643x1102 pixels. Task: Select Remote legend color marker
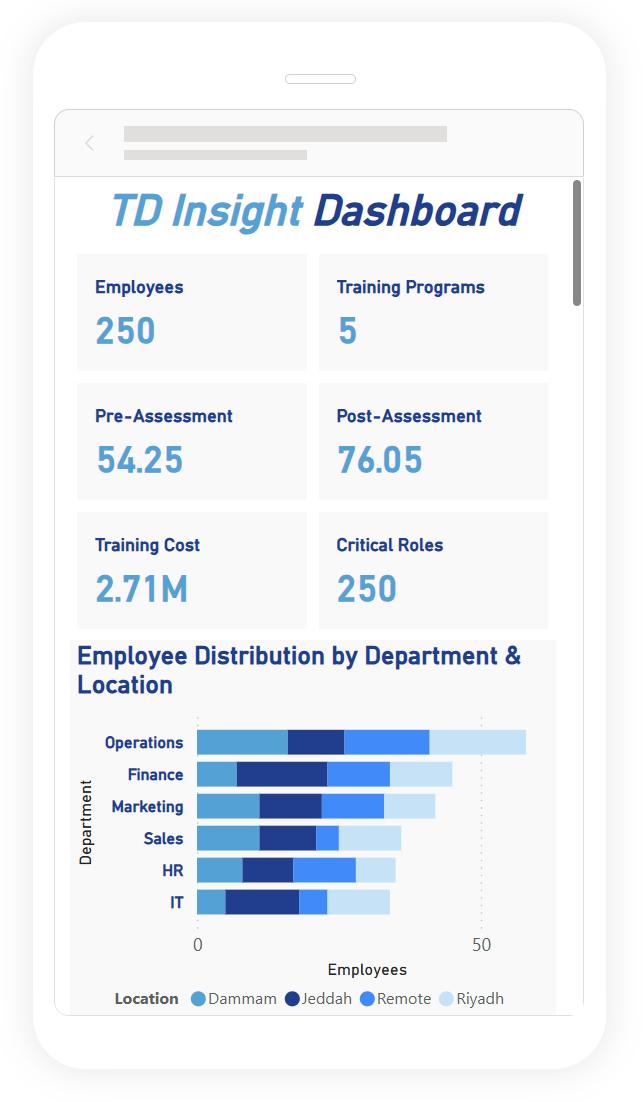coord(367,999)
